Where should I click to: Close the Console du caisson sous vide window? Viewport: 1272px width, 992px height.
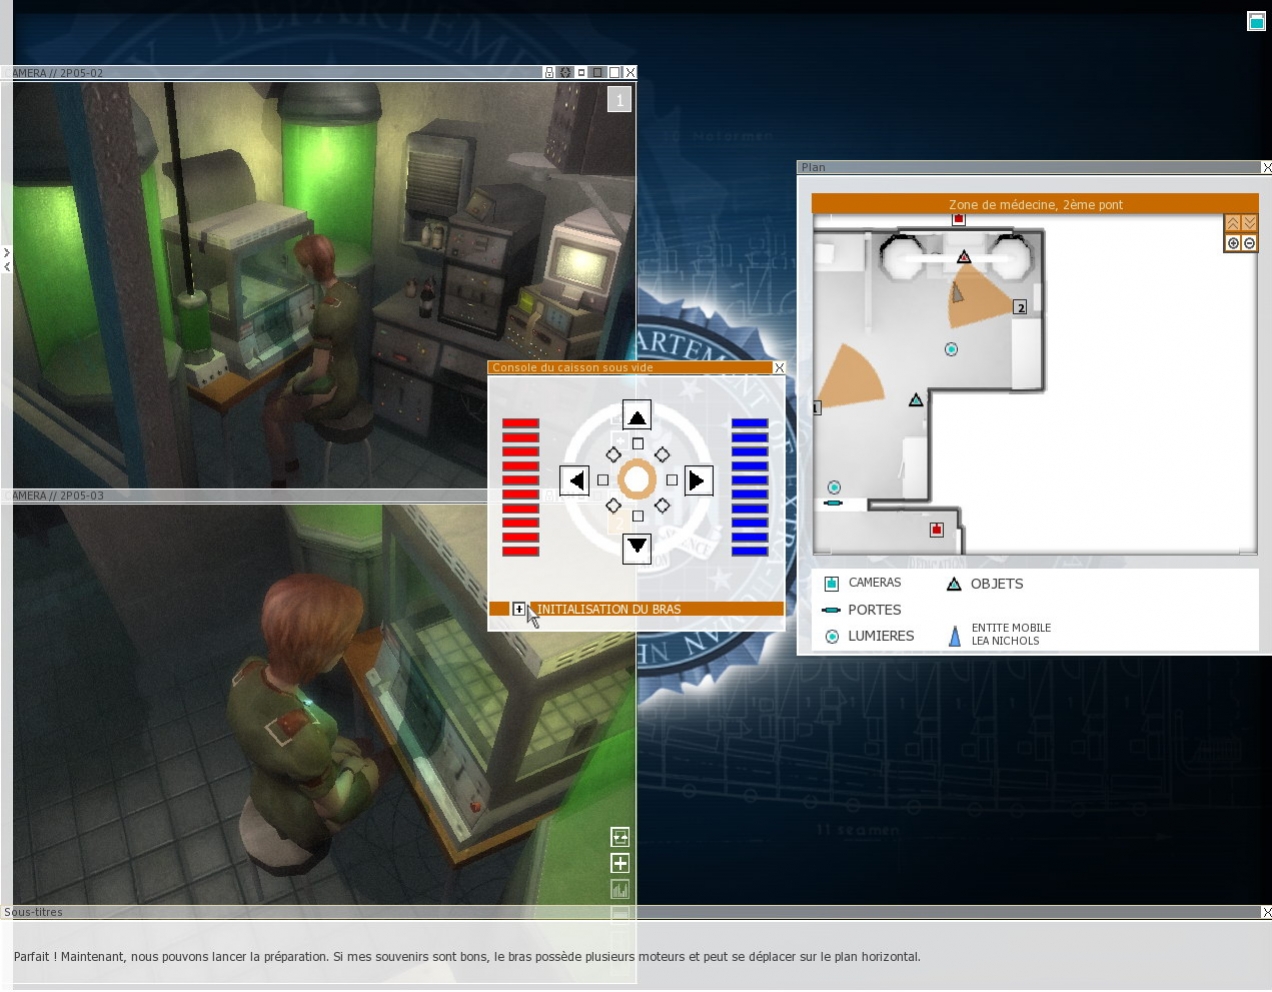tap(779, 367)
